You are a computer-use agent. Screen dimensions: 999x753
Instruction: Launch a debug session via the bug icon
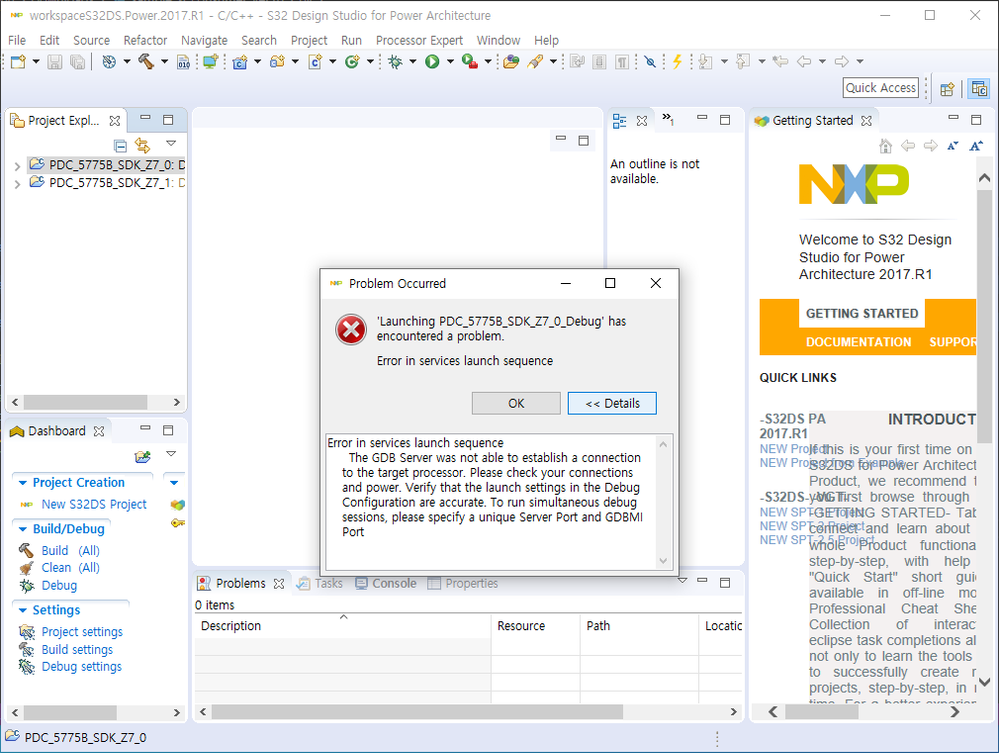click(x=396, y=61)
